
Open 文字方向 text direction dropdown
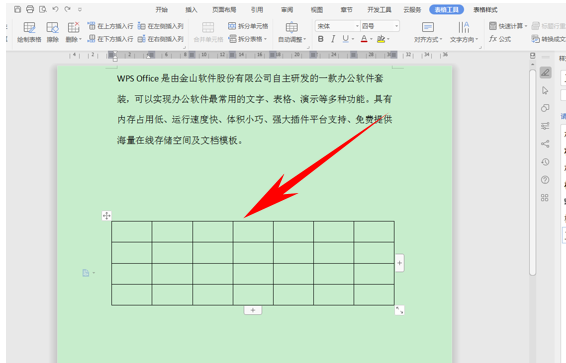coord(464,32)
